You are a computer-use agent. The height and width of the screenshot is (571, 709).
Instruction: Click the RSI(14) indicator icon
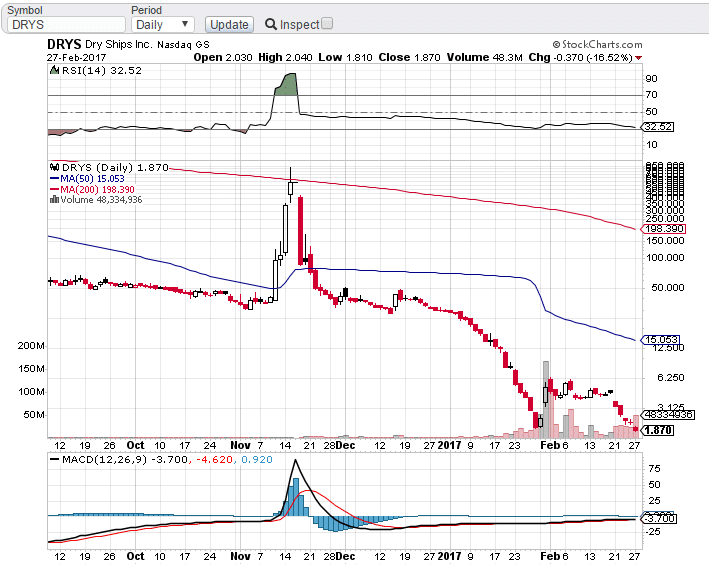[54, 70]
